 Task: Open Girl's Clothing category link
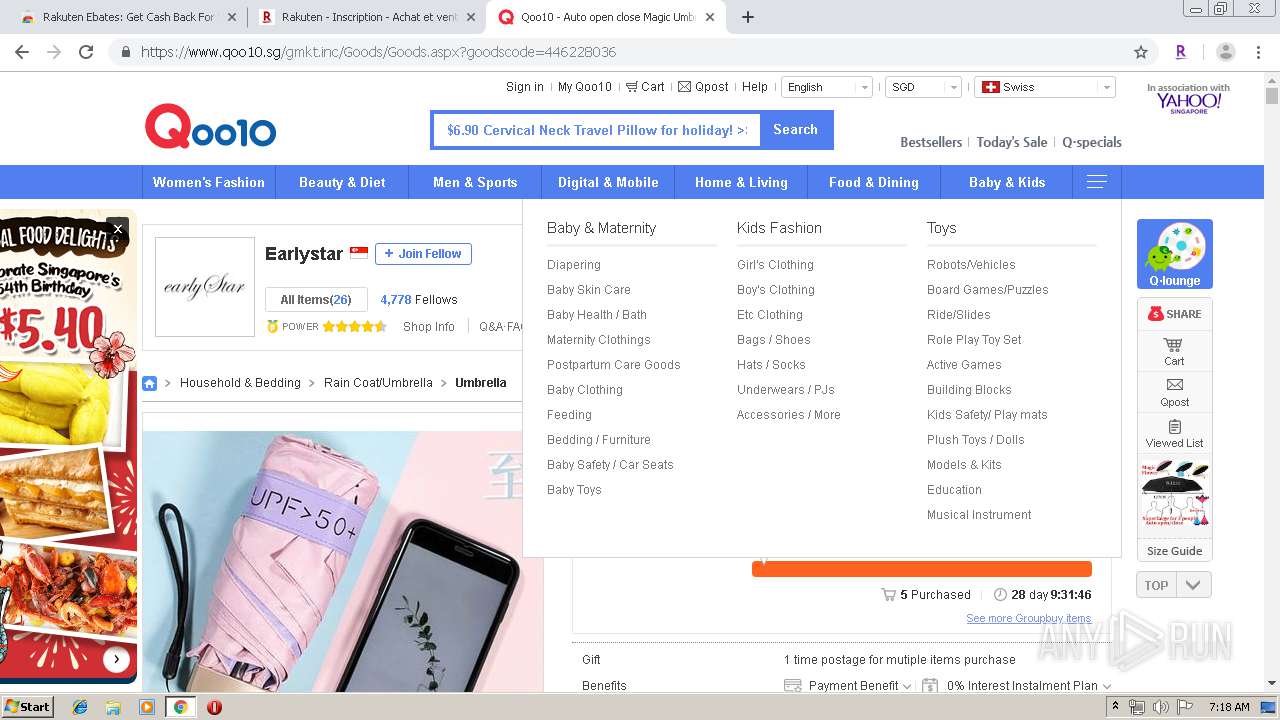pyautogui.click(x=775, y=265)
